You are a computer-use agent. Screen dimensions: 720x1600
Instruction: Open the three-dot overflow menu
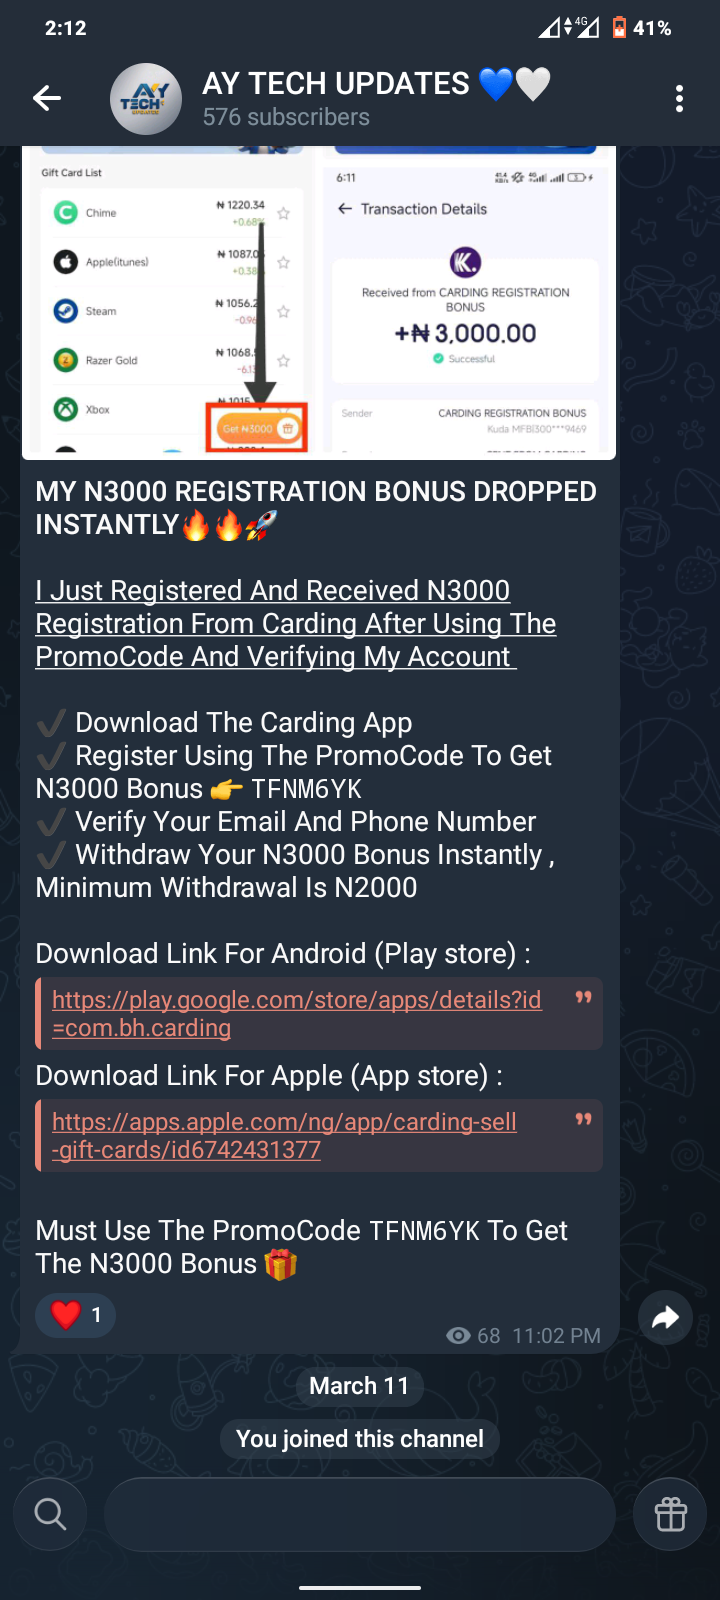tap(679, 98)
